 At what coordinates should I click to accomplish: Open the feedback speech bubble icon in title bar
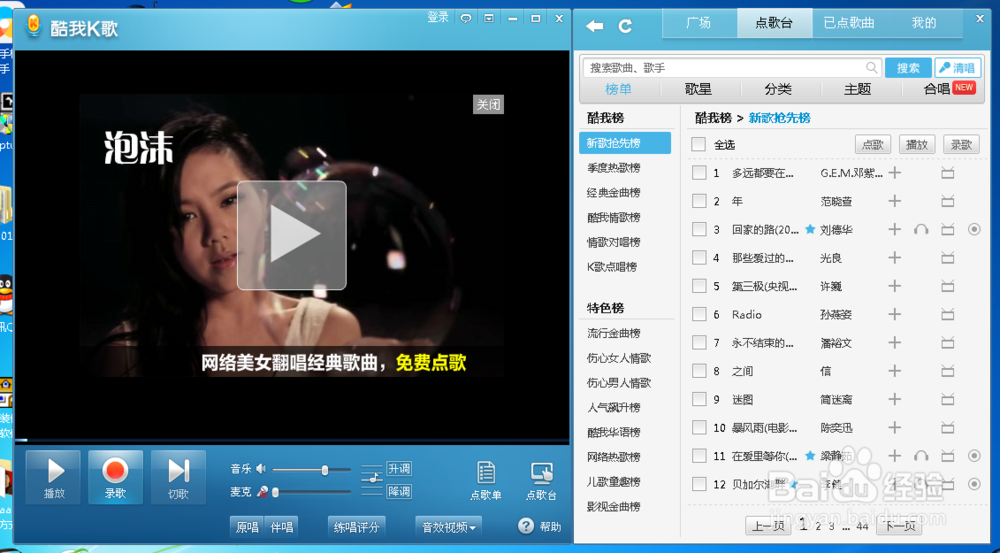pos(466,18)
